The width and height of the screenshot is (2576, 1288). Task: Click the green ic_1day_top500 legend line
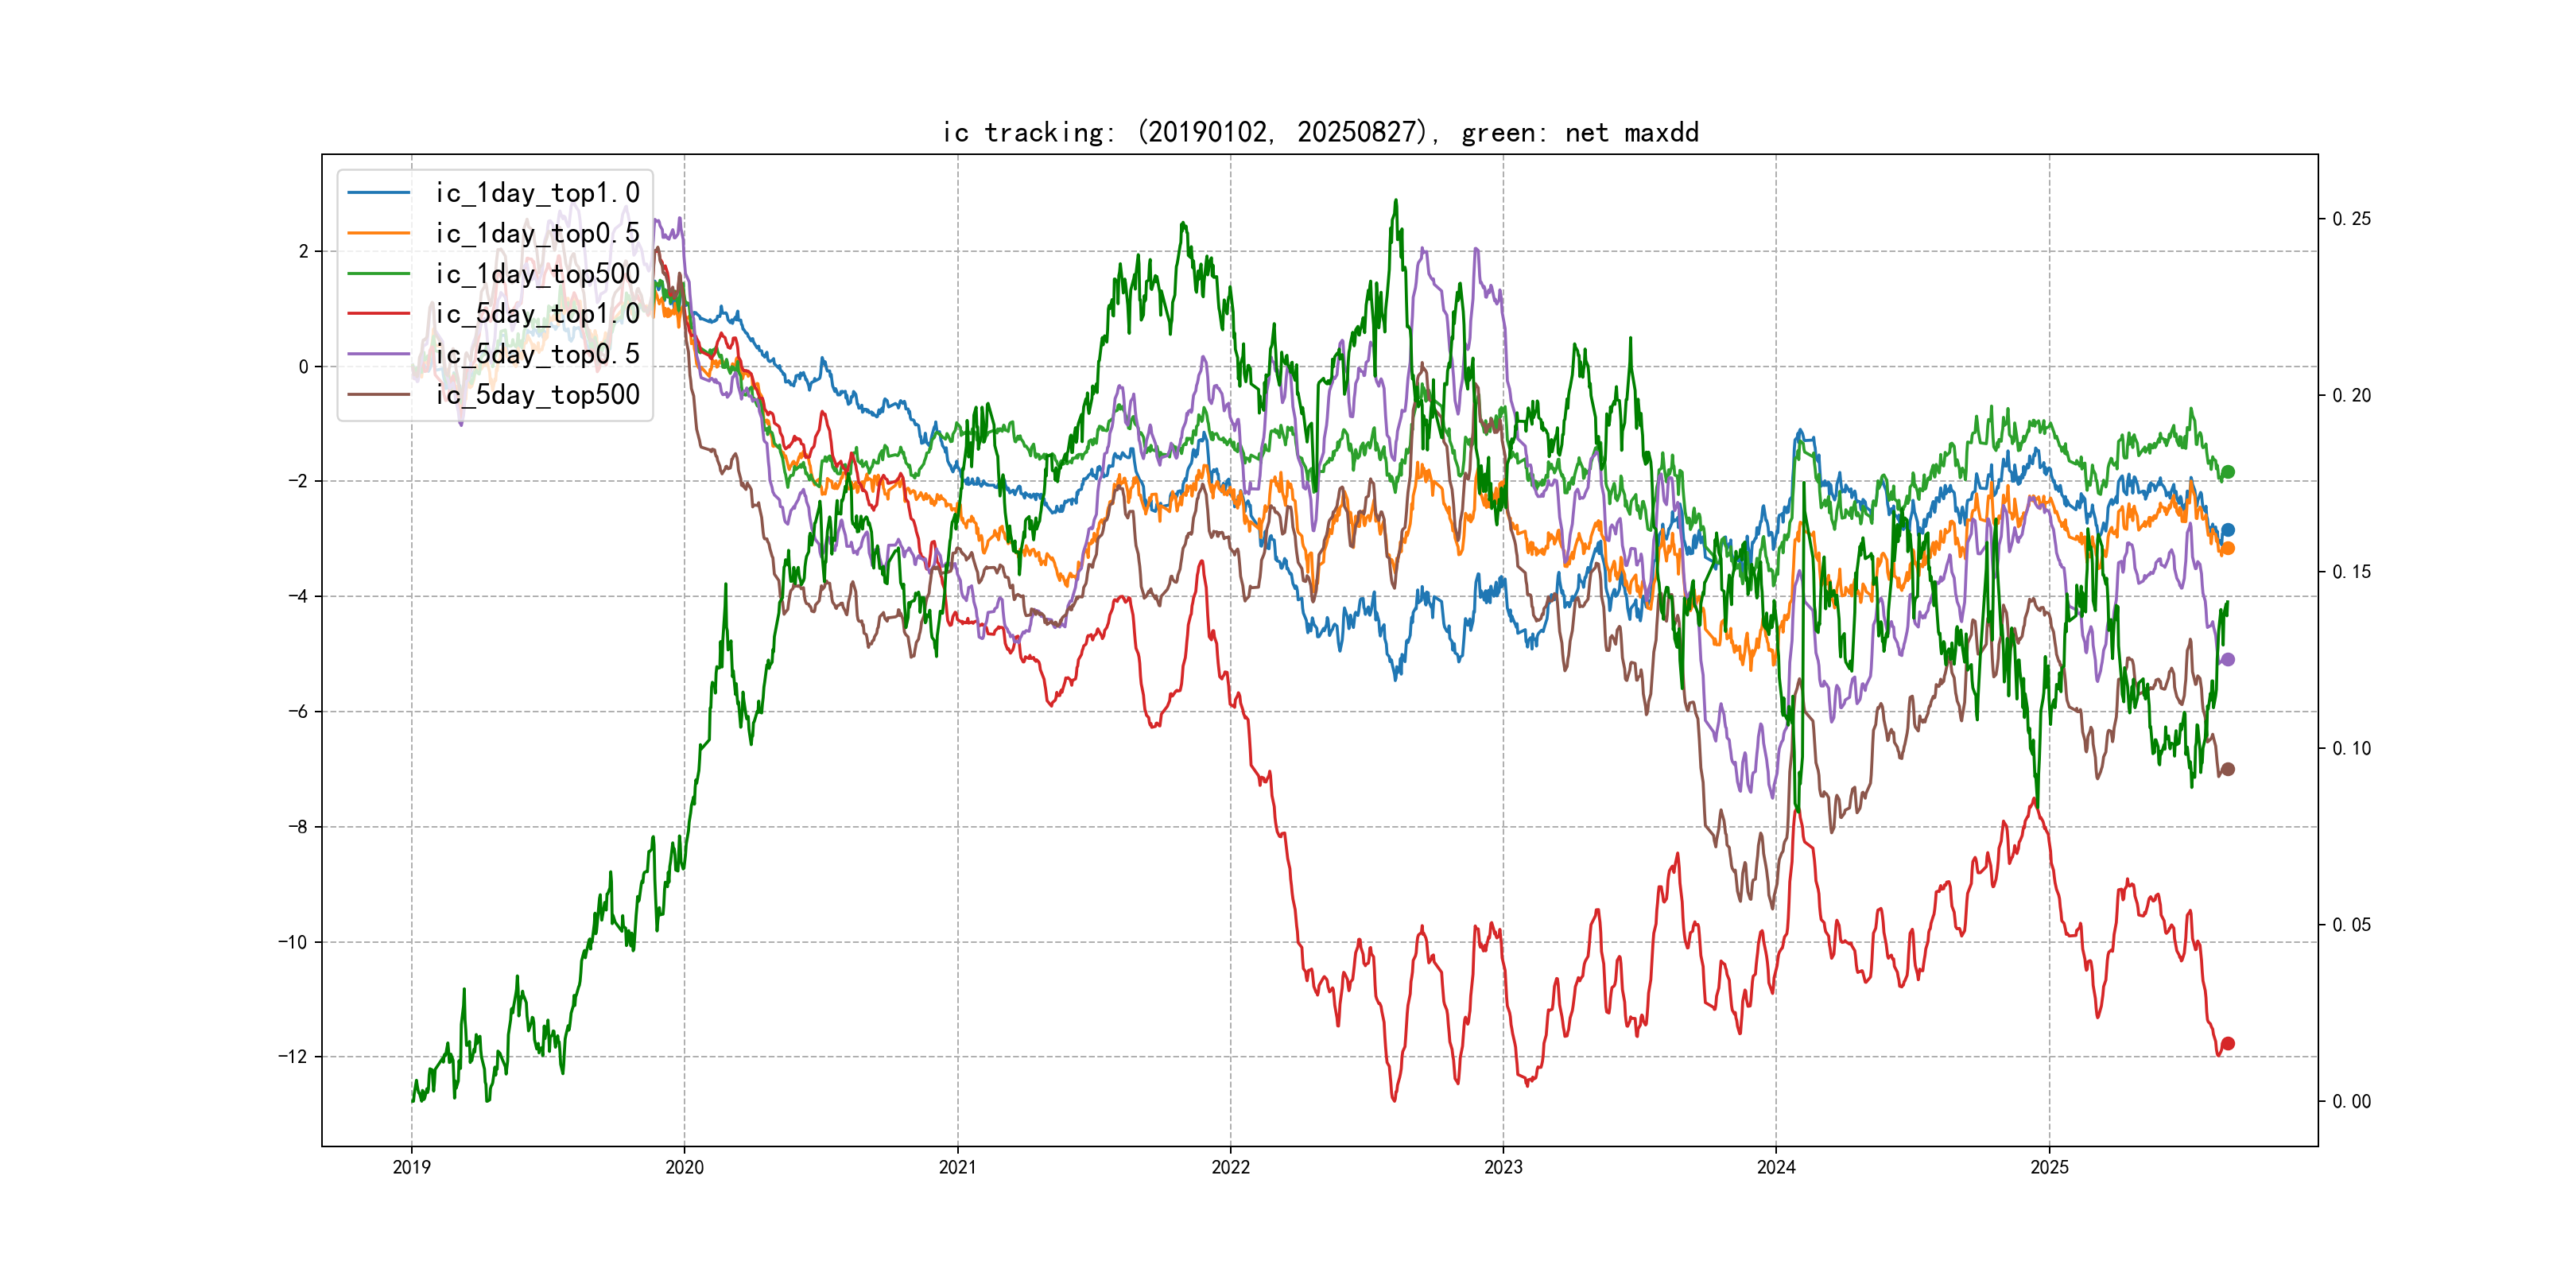pos(378,274)
